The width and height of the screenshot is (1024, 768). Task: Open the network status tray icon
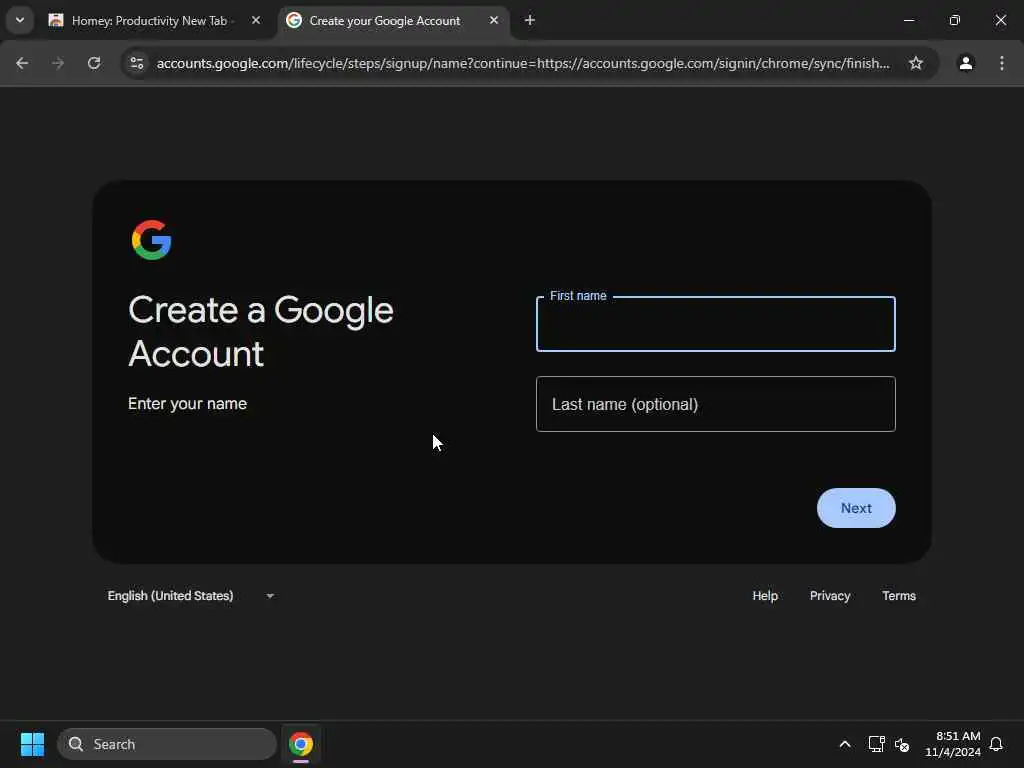coord(876,744)
